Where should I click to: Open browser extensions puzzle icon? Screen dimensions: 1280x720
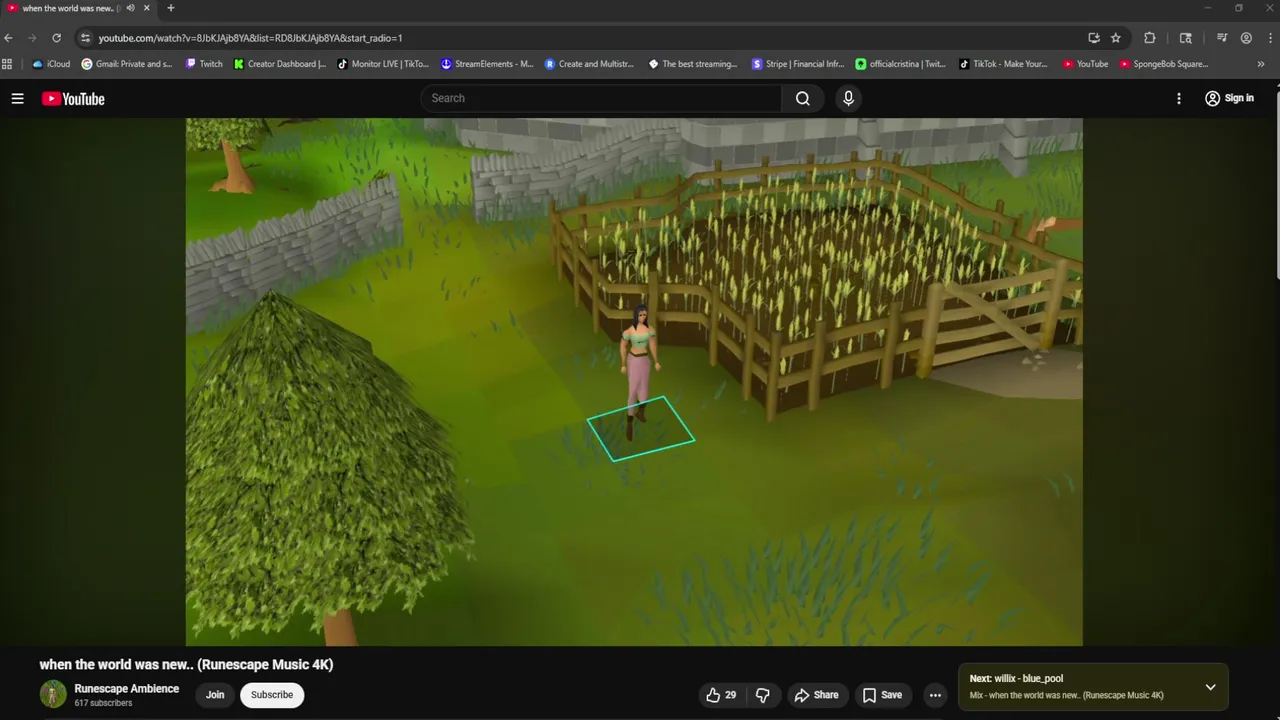[x=1150, y=38]
